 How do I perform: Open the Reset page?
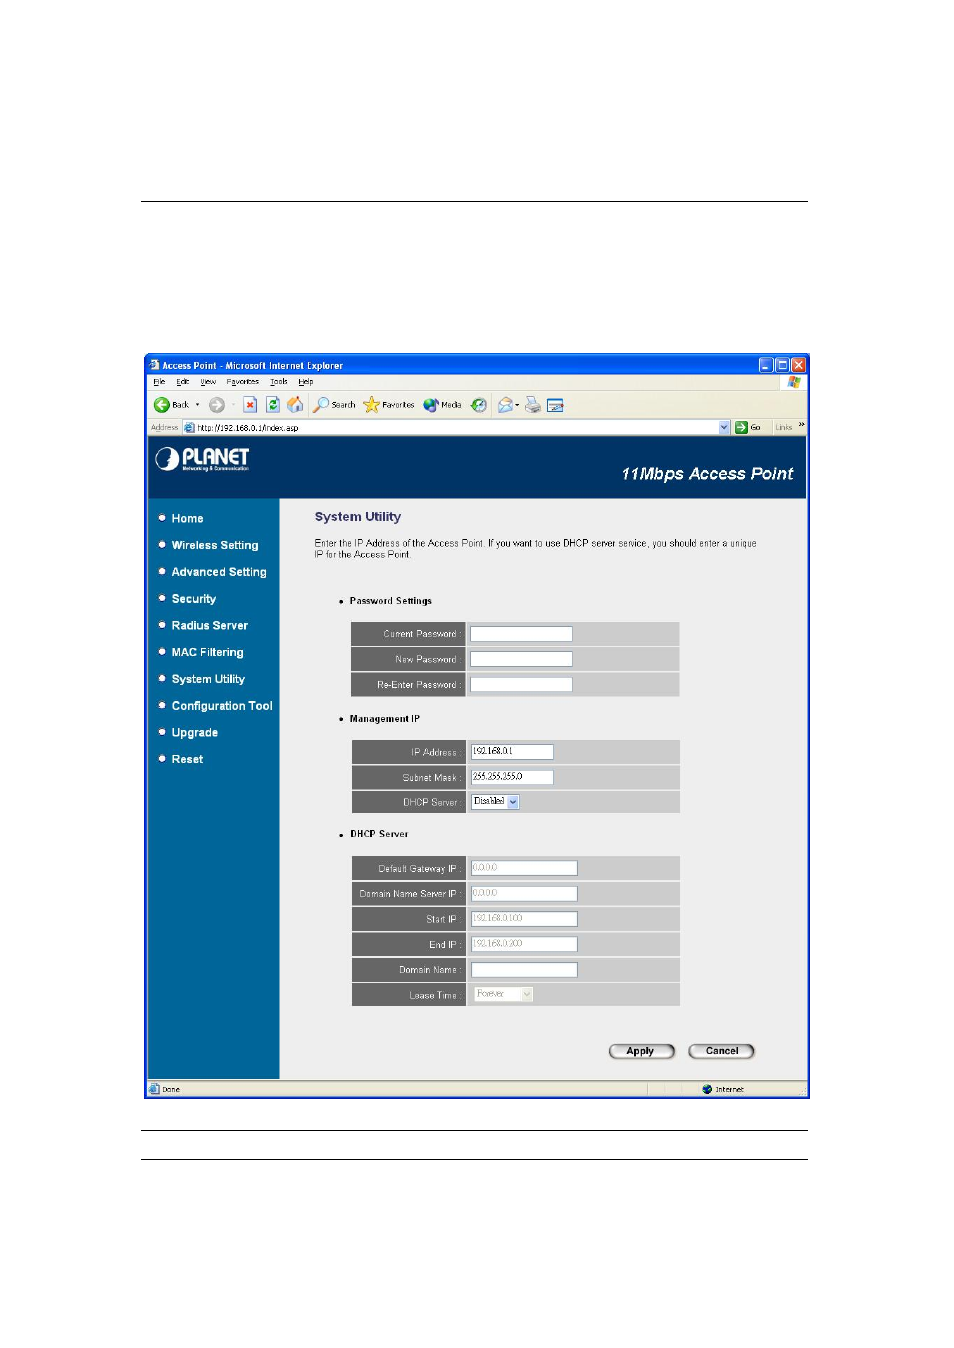(x=187, y=759)
